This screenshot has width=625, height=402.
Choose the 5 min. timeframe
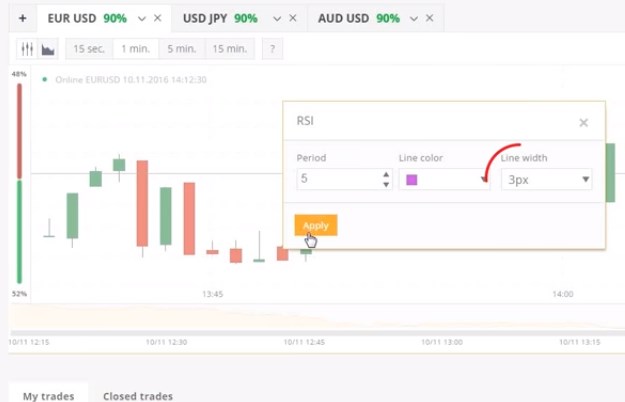[182, 49]
